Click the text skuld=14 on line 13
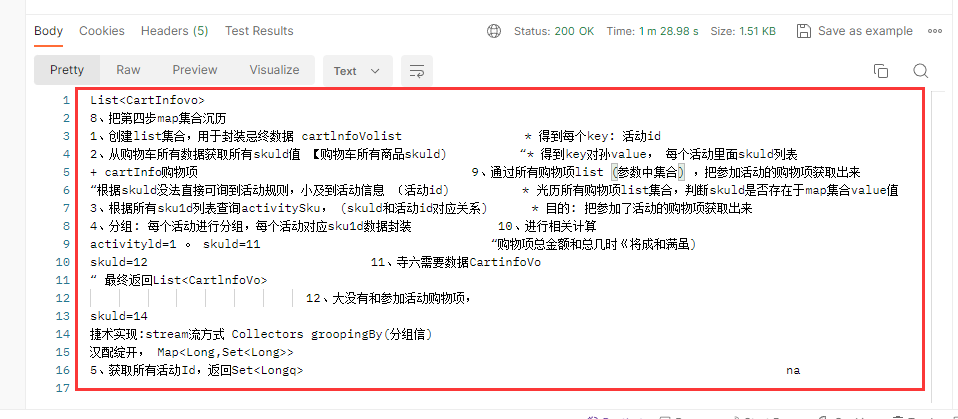The height and width of the screenshot is (419, 958). 119,316
